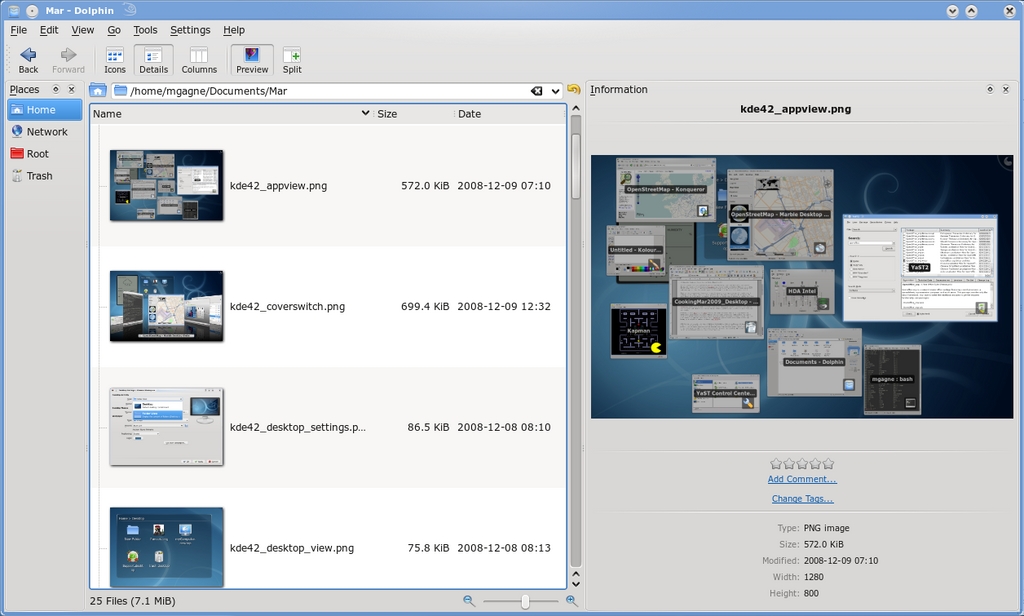Click the home folder icon in the location bar
Screen dimensions: 1024x616
[98, 91]
